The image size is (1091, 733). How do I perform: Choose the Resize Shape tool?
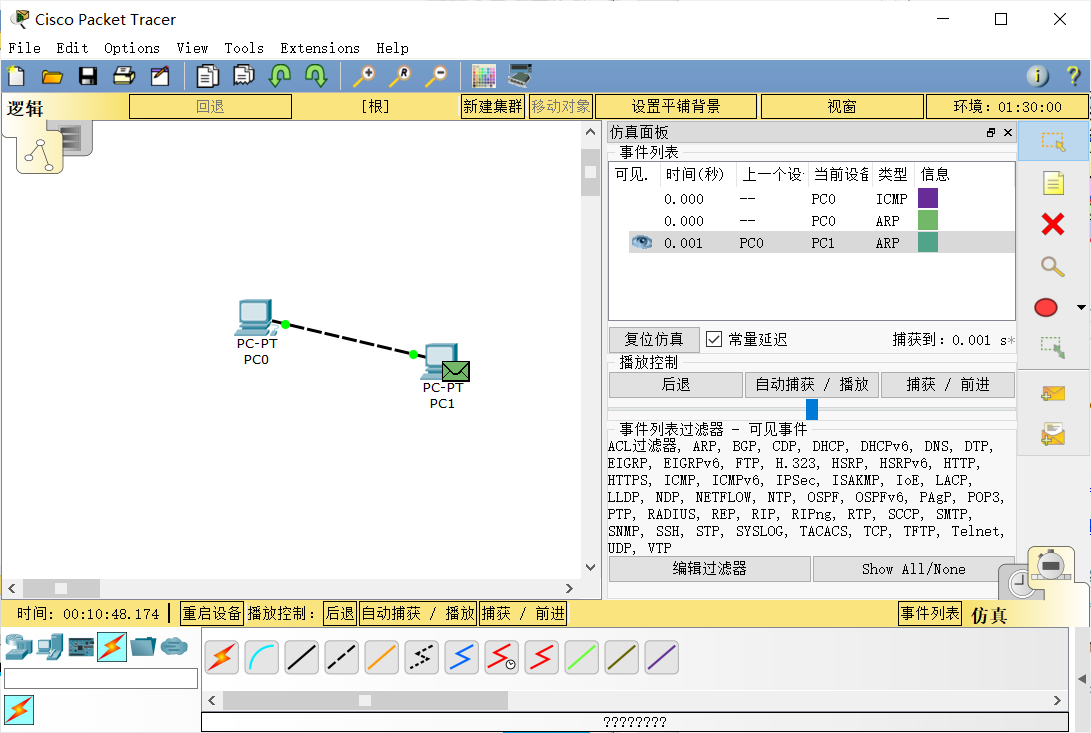1053,347
